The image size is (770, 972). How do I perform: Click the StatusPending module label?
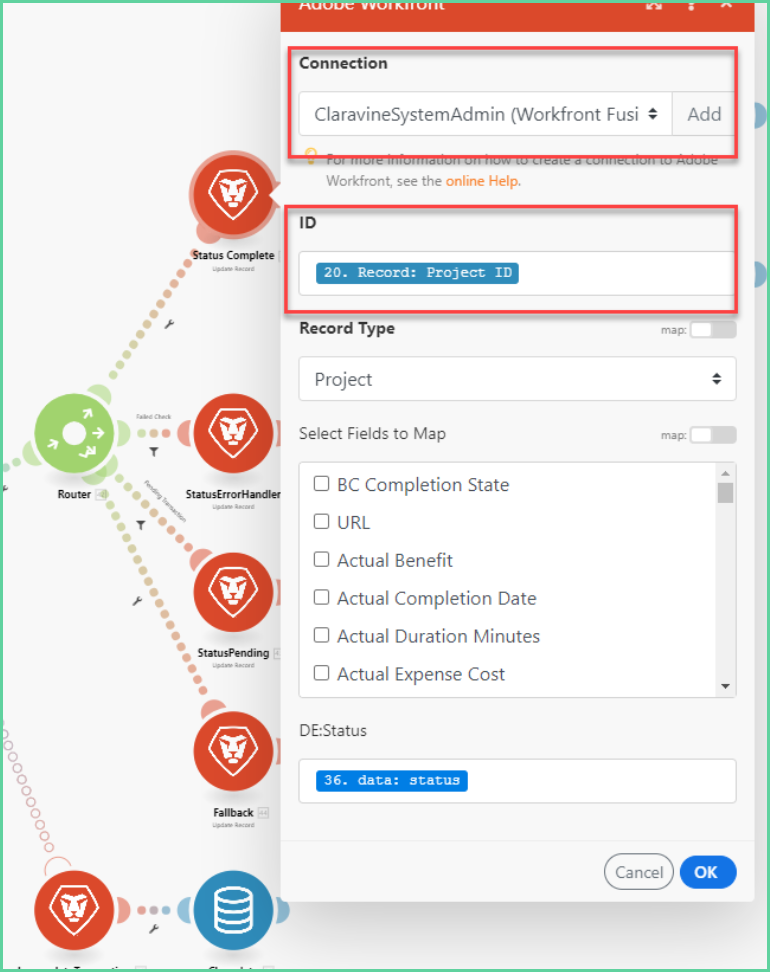(x=233, y=653)
